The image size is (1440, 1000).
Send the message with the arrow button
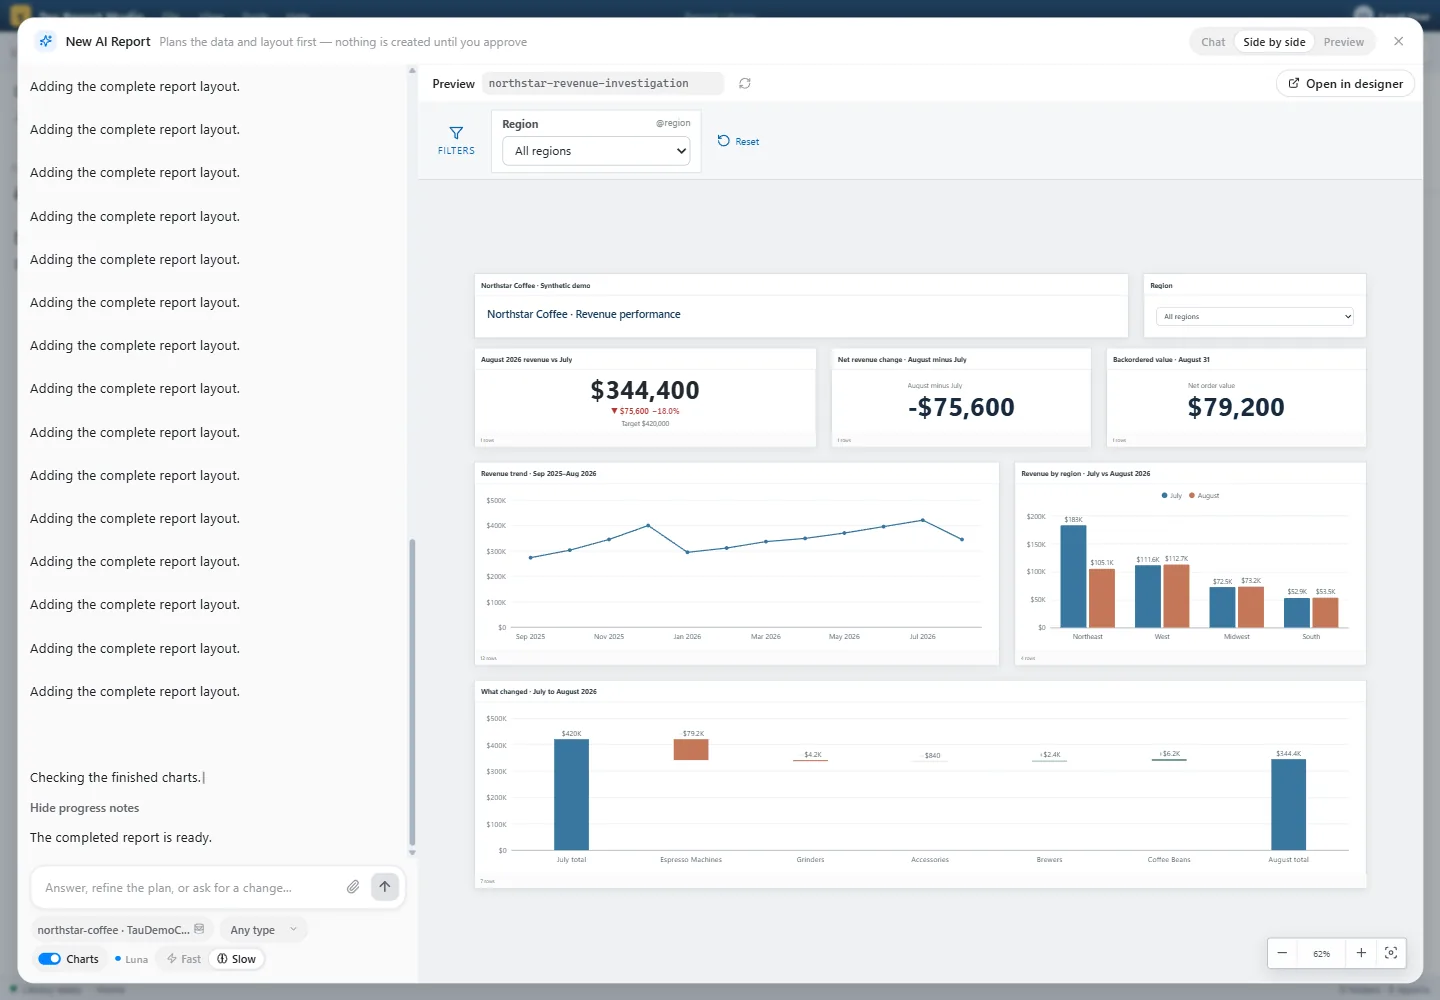click(x=385, y=887)
